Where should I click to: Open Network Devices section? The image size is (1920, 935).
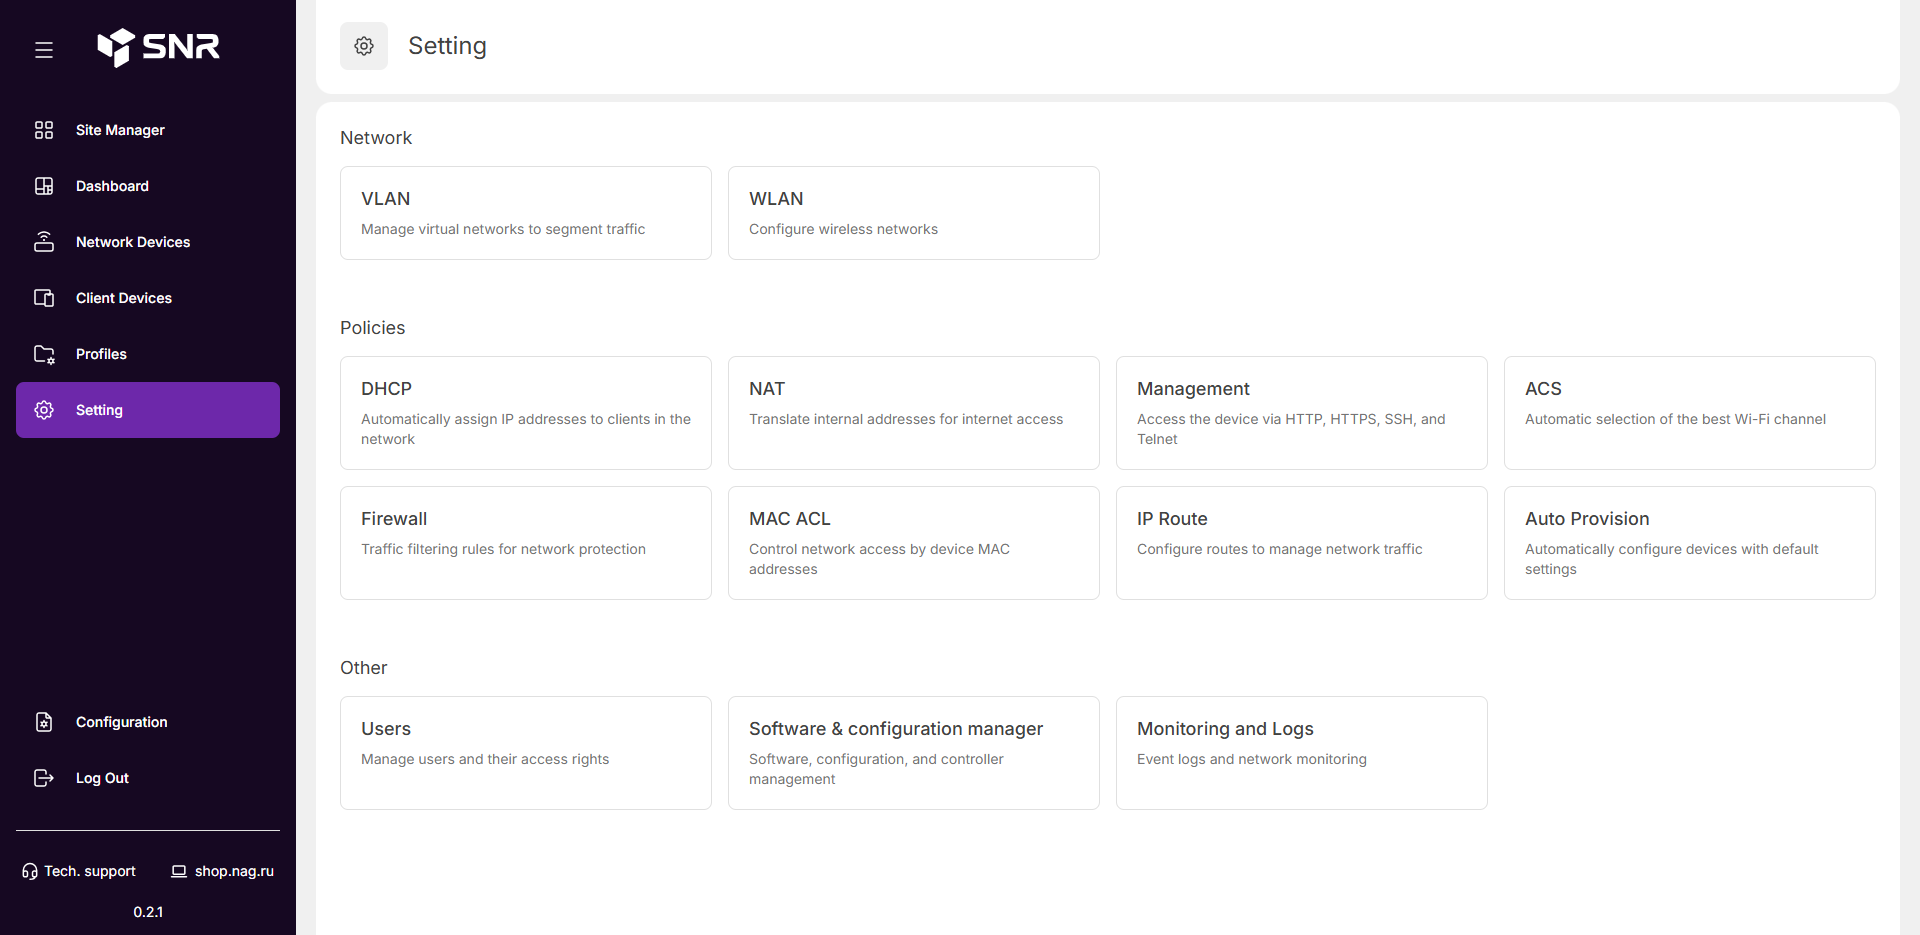click(x=148, y=242)
